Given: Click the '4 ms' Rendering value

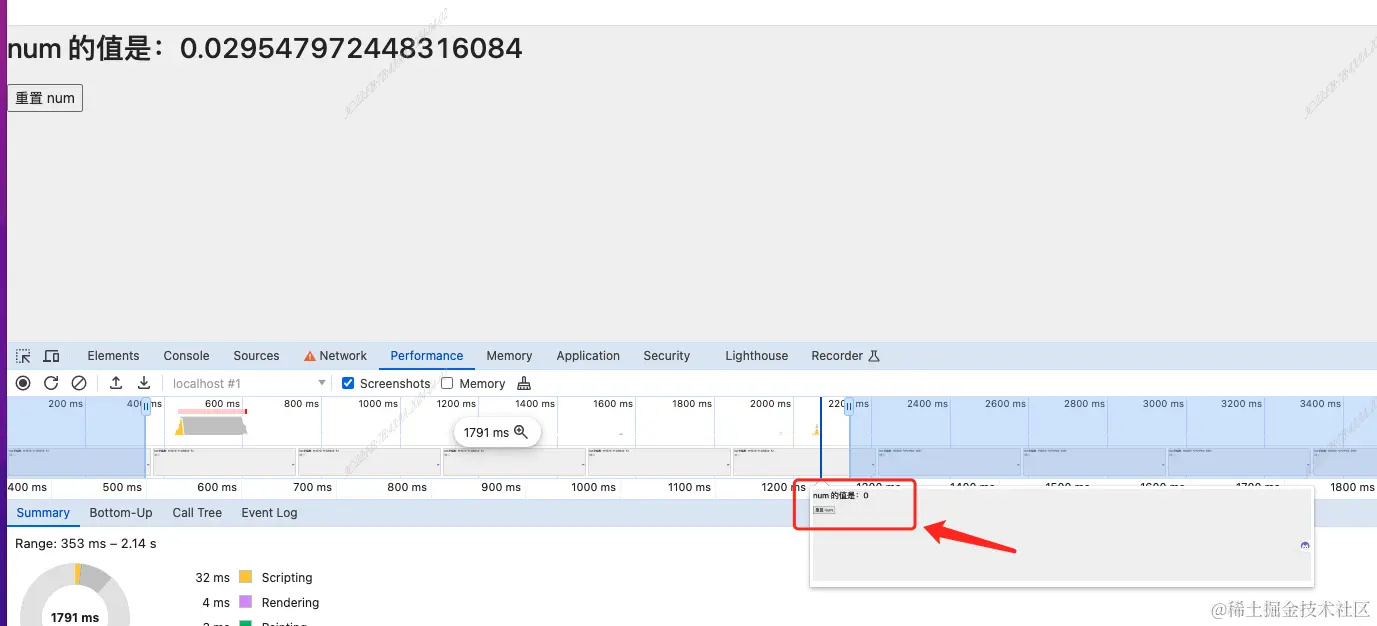Looking at the screenshot, I should (x=216, y=603).
